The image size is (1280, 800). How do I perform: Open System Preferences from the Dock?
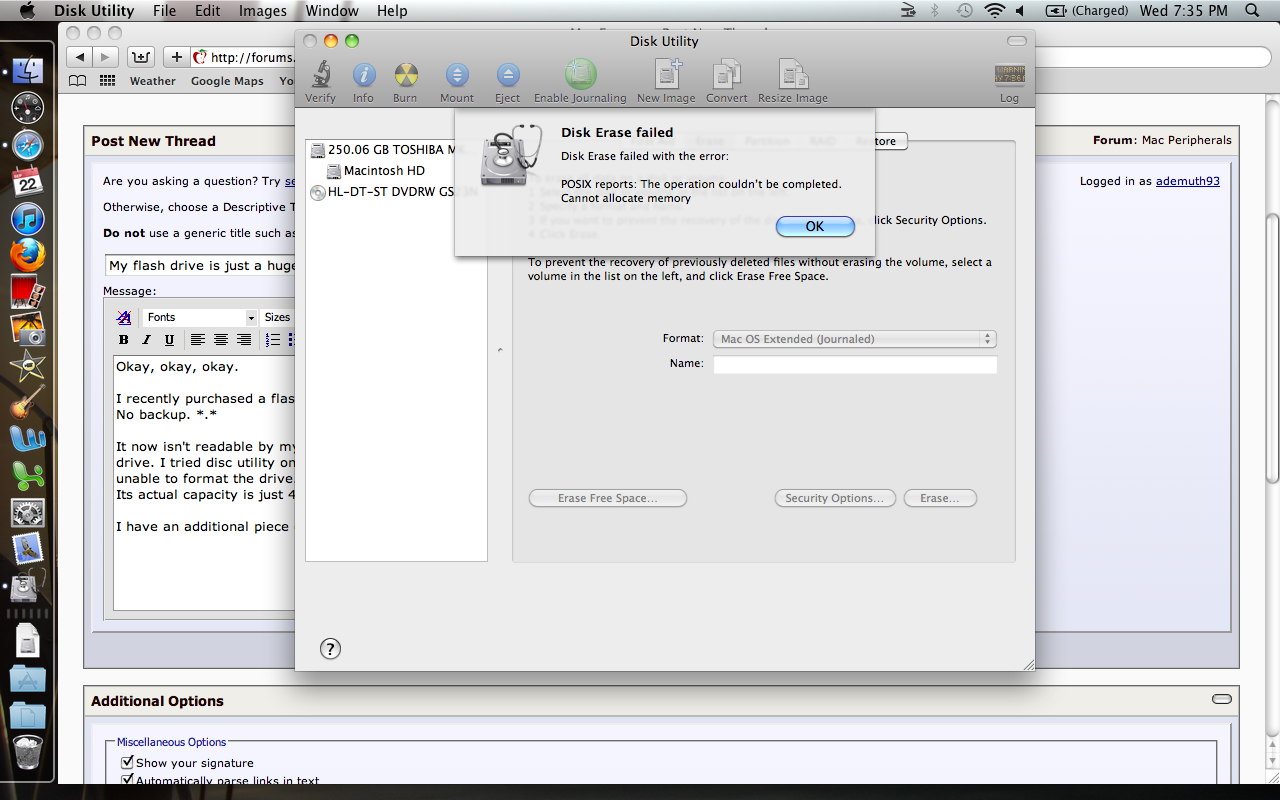(28, 513)
